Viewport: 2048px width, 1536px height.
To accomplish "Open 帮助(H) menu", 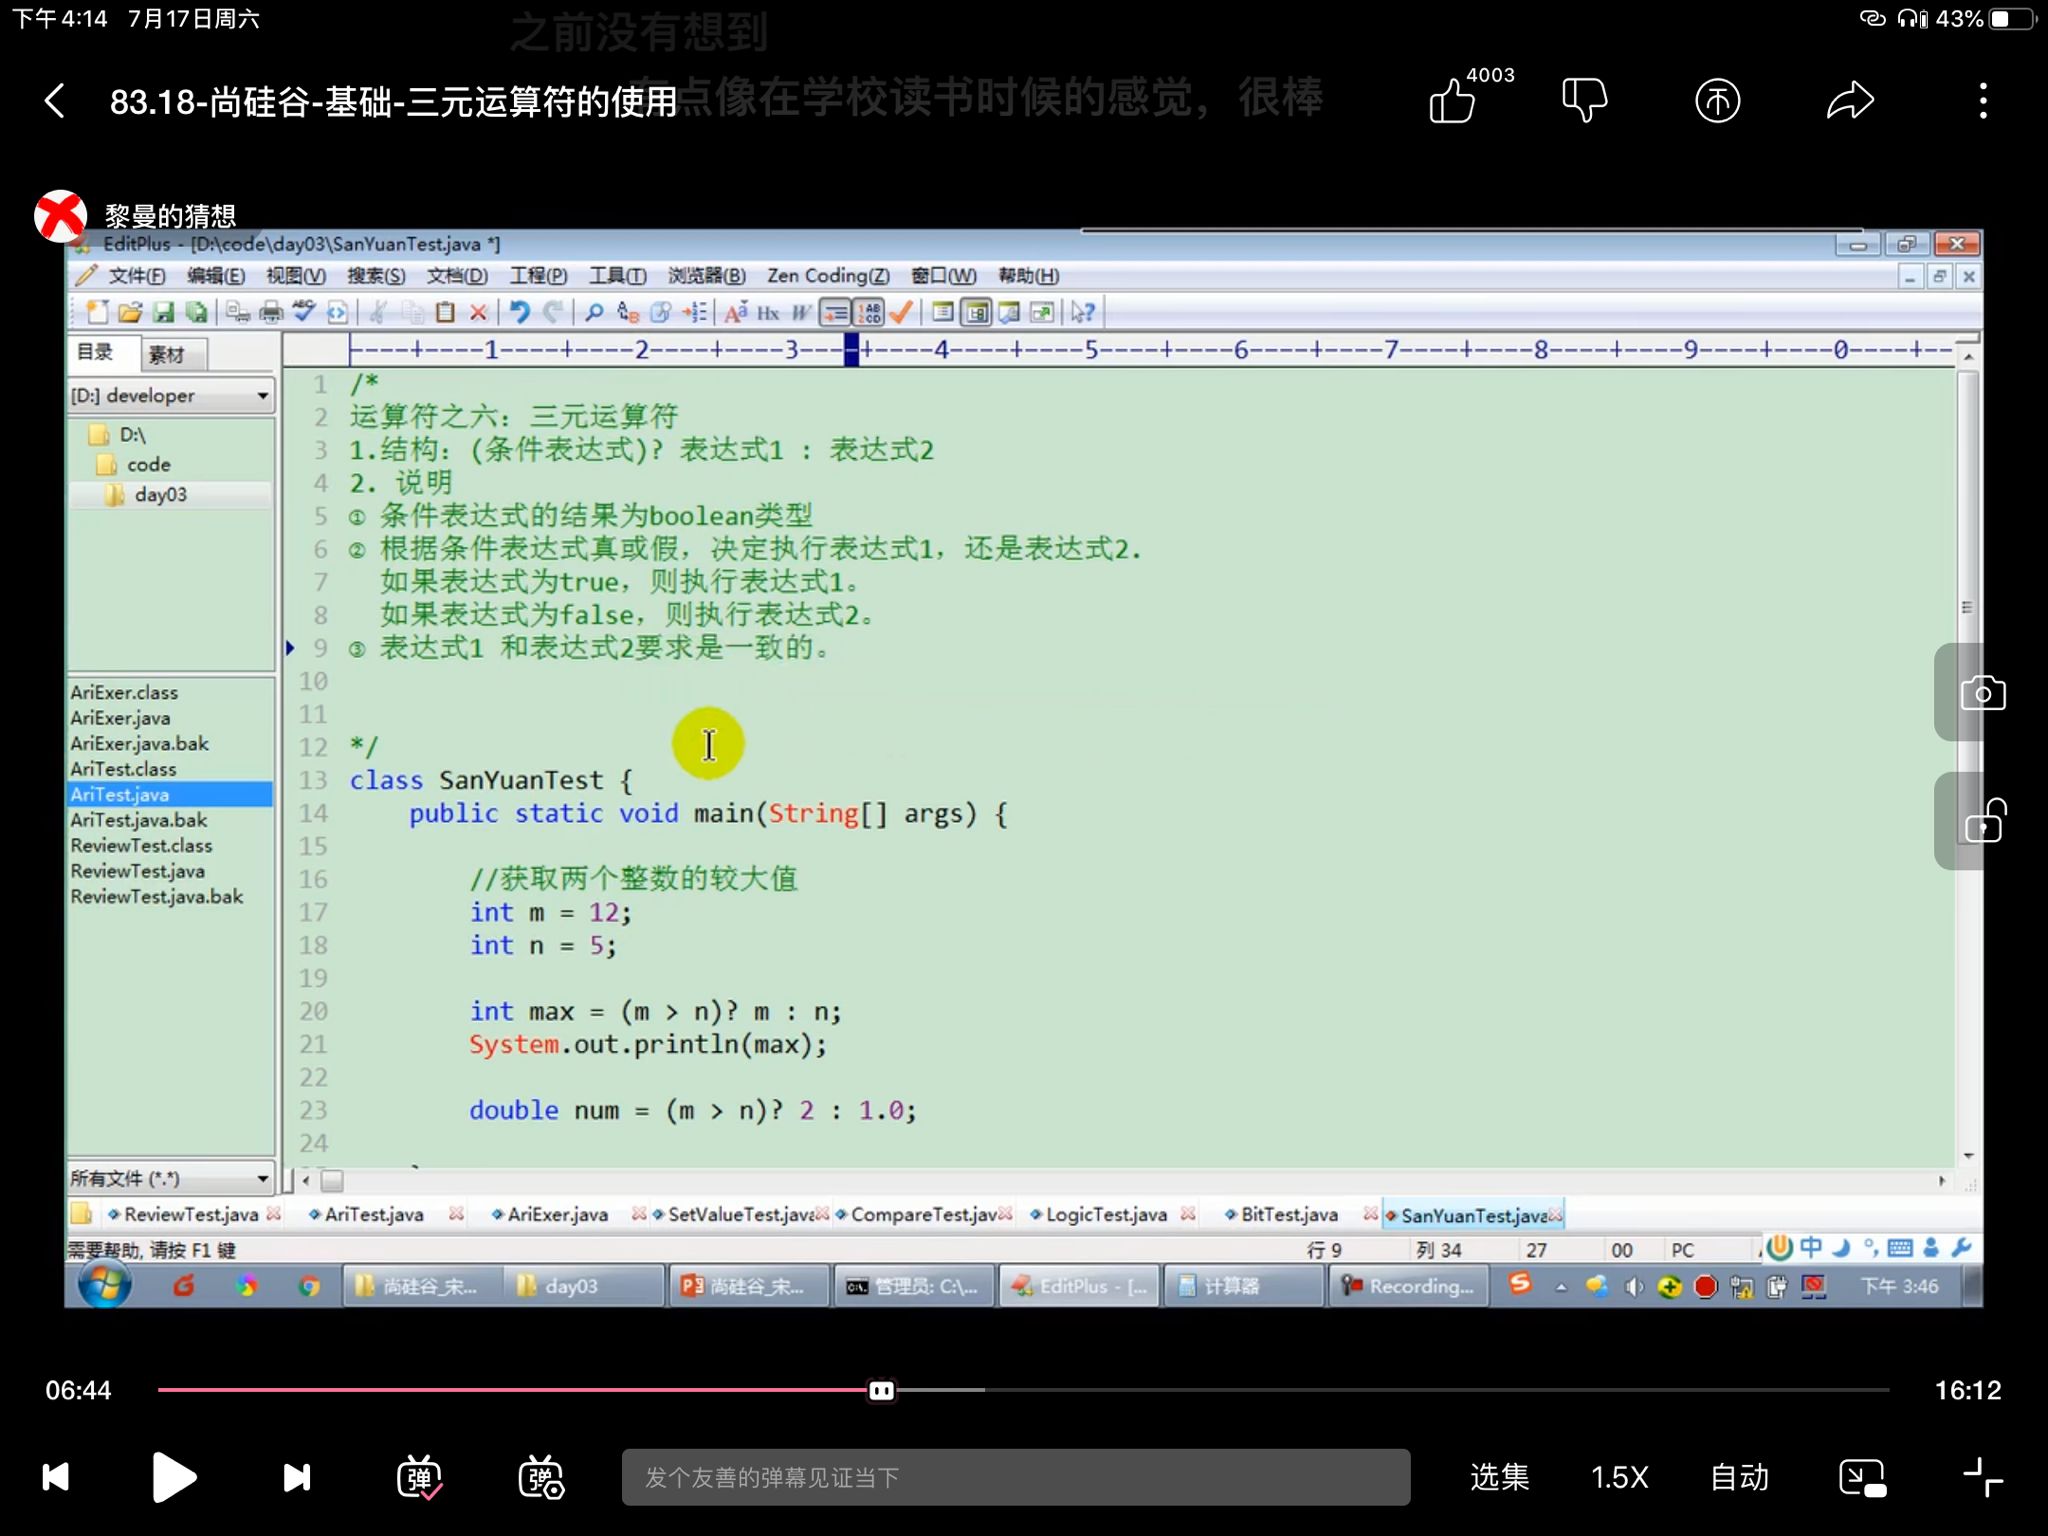I will pyautogui.click(x=1028, y=276).
